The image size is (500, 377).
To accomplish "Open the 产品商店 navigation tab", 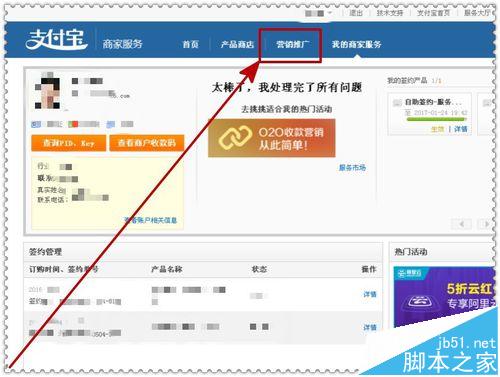I will click(x=237, y=44).
